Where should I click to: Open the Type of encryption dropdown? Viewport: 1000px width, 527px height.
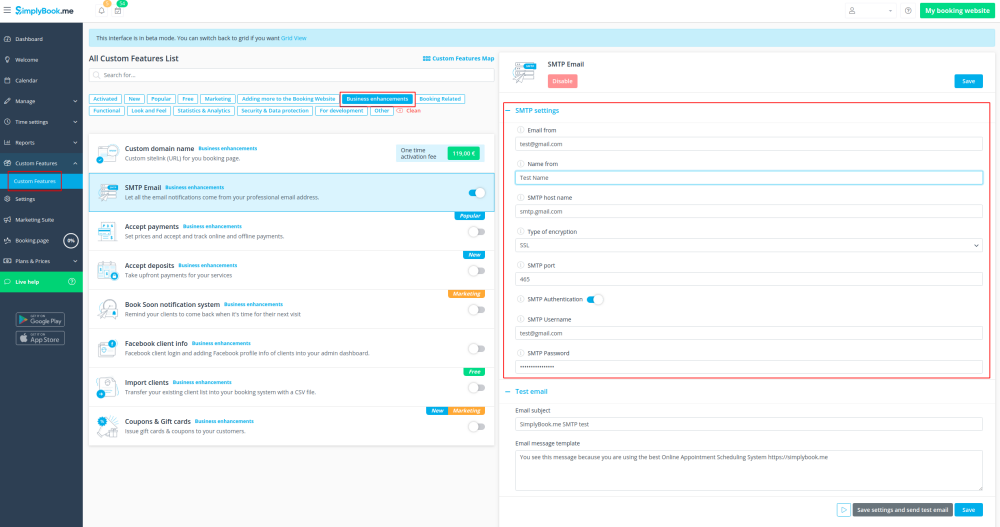point(749,245)
